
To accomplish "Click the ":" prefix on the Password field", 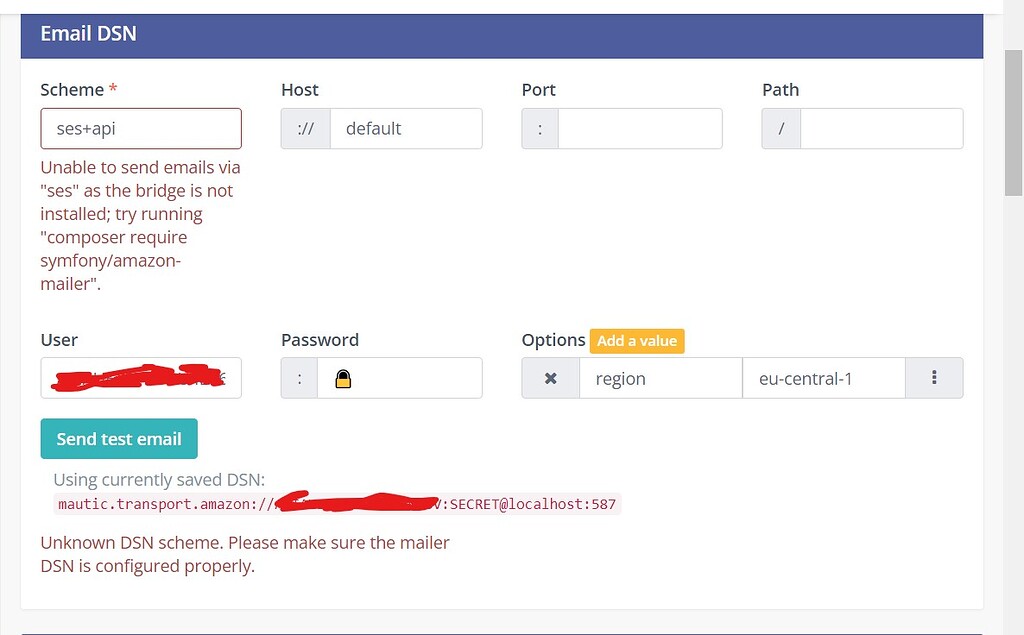I will [x=299, y=378].
